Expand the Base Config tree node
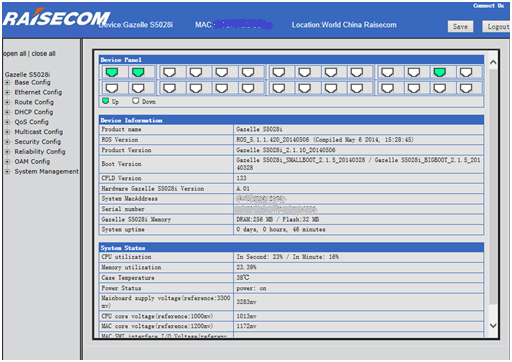The image size is (512, 362). coord(7,82)
